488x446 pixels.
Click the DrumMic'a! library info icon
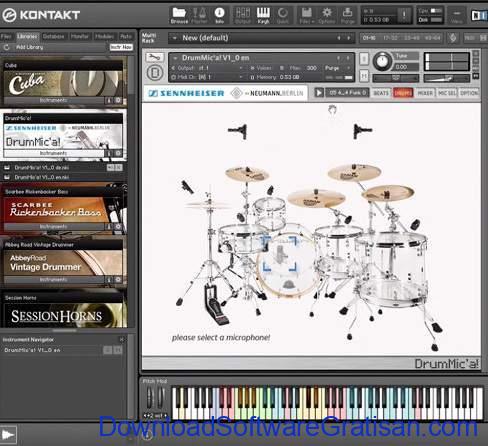click(109, 153)
